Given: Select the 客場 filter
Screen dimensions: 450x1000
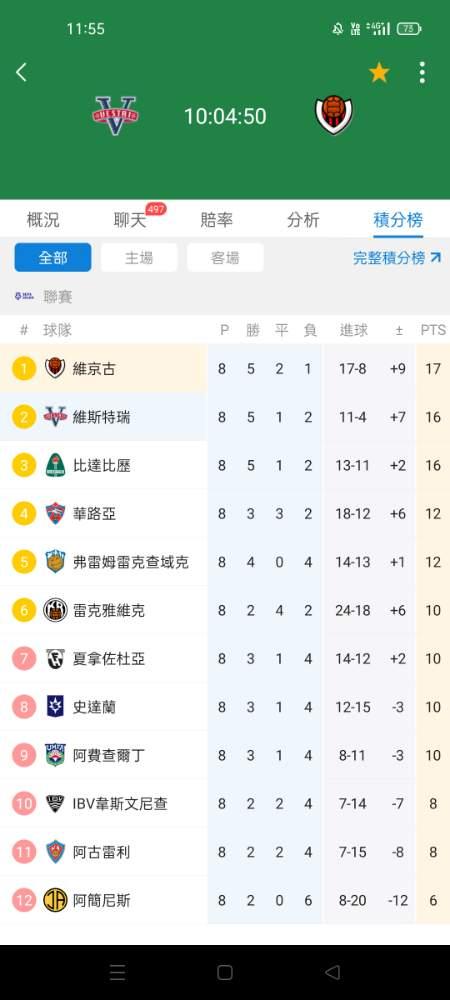Looking at the screenshot, I should (x=225, y=258).
